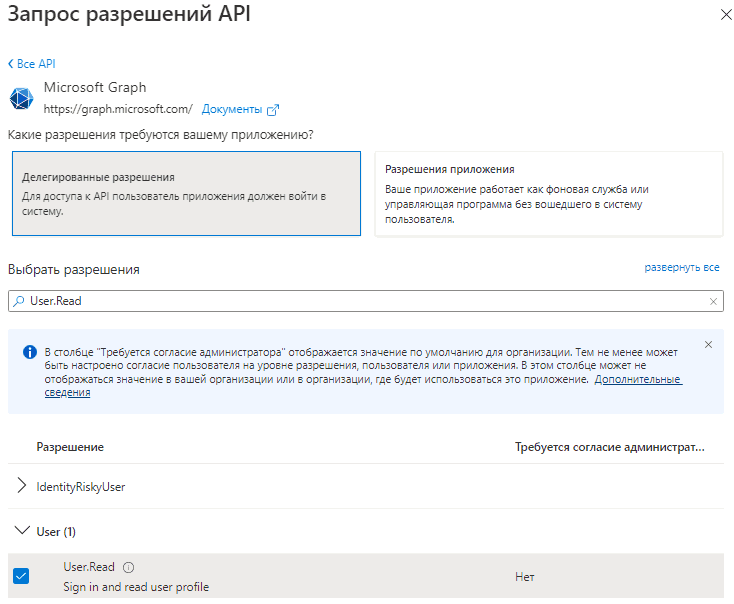Click развернуть все to expand all groups
This screenshot has width=734, height=604.
682,267
